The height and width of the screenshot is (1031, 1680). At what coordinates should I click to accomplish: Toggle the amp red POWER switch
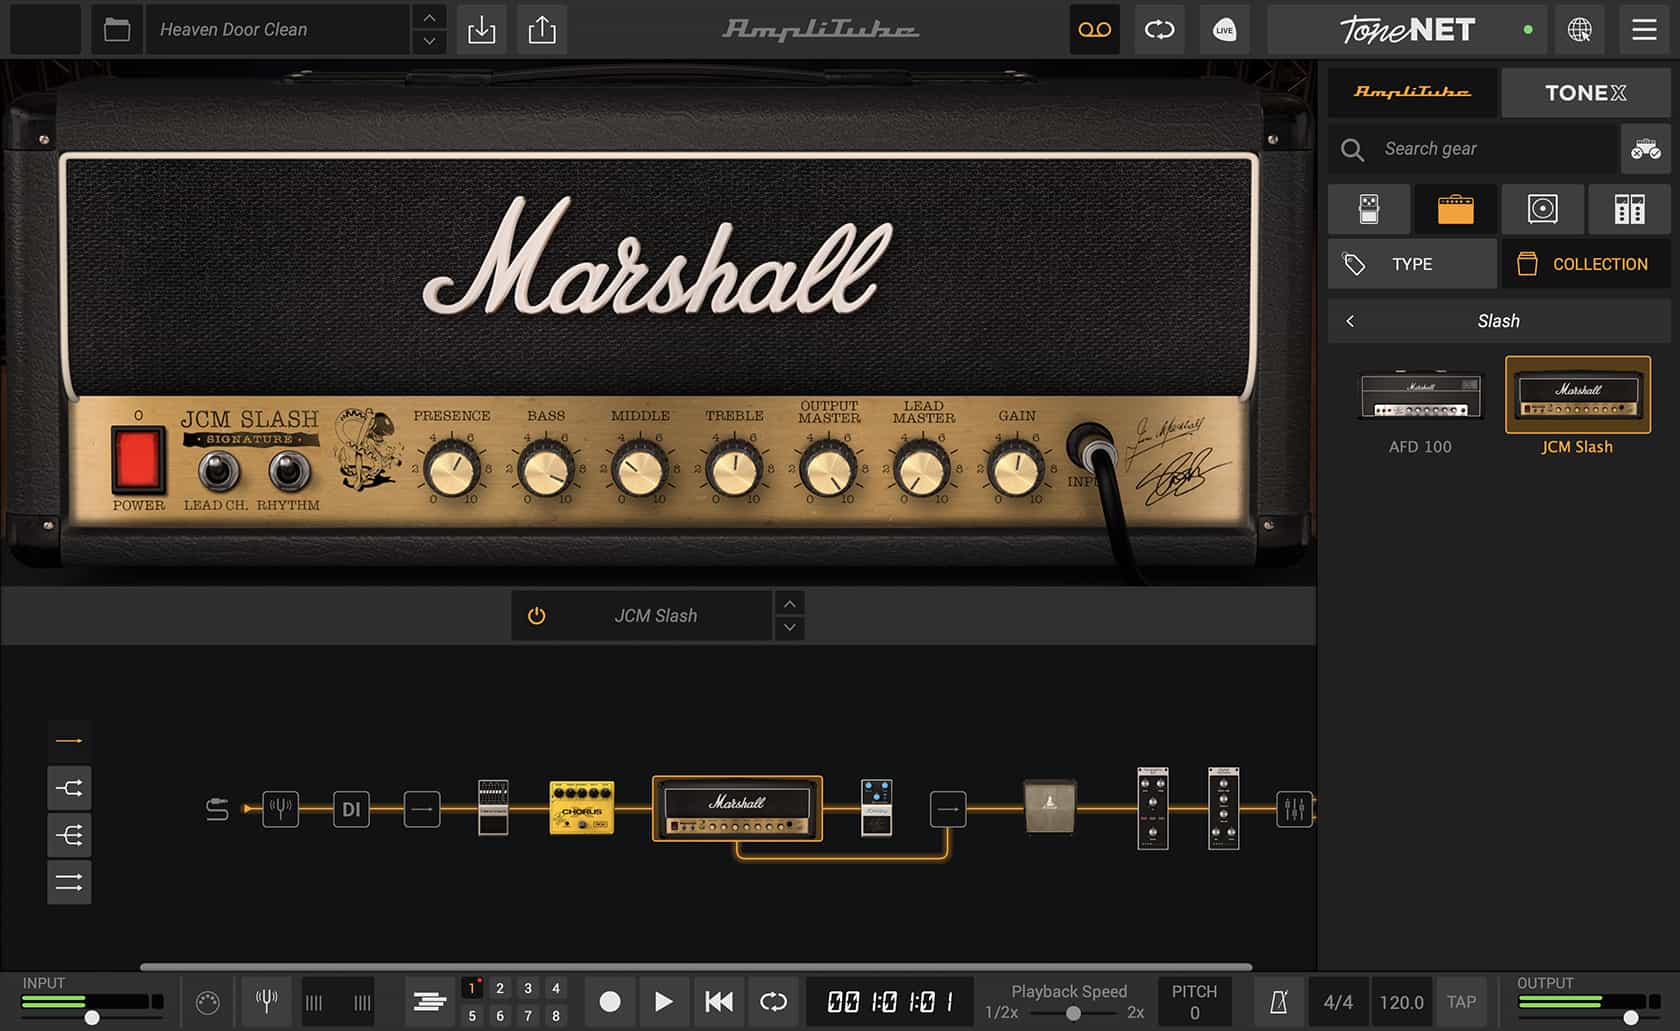138,461
